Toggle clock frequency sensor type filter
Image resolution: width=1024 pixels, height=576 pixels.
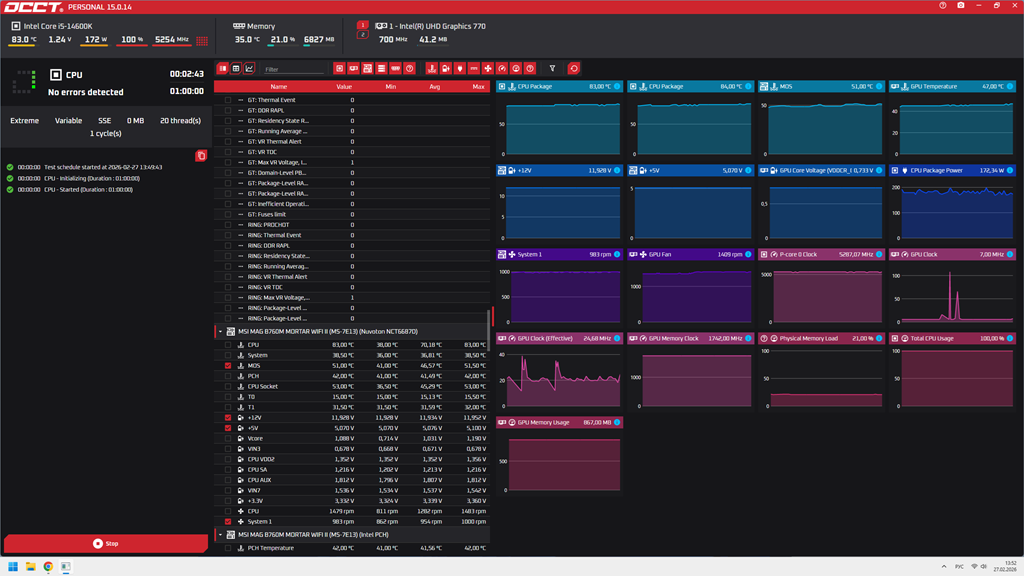502,69
